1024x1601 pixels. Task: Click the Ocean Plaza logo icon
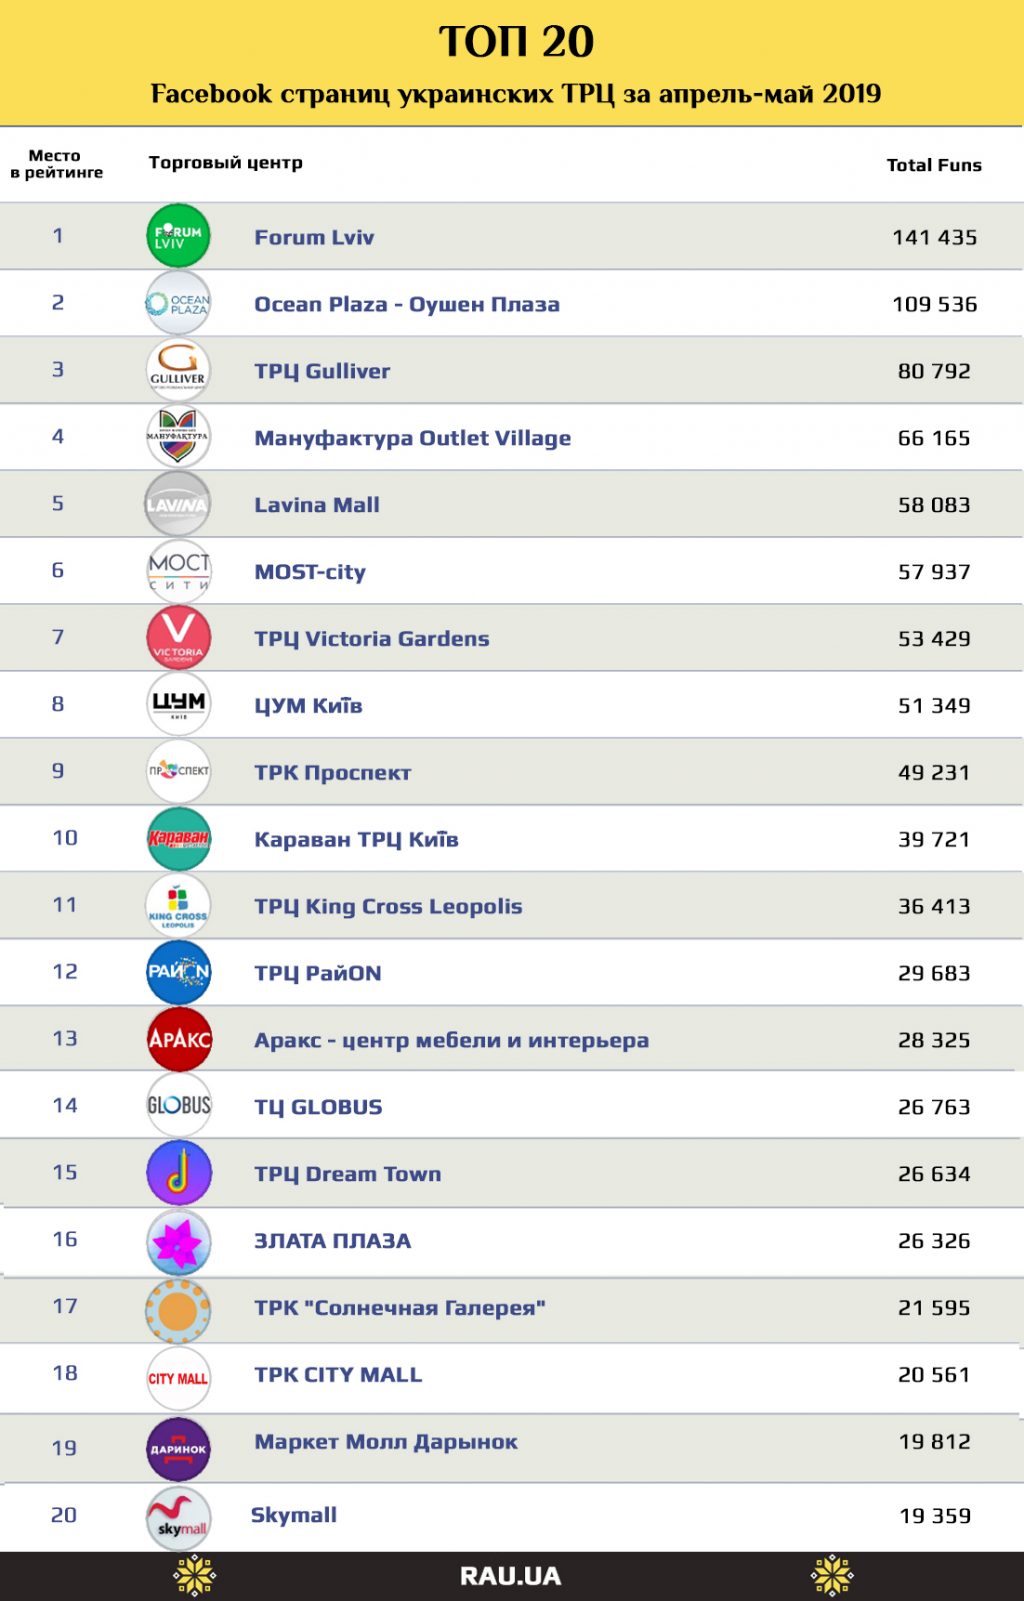click(178, 303)
